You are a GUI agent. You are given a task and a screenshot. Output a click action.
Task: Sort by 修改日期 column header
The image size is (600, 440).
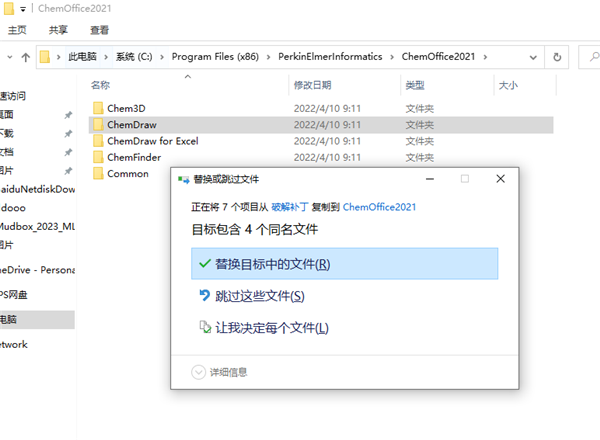[312, 85]
